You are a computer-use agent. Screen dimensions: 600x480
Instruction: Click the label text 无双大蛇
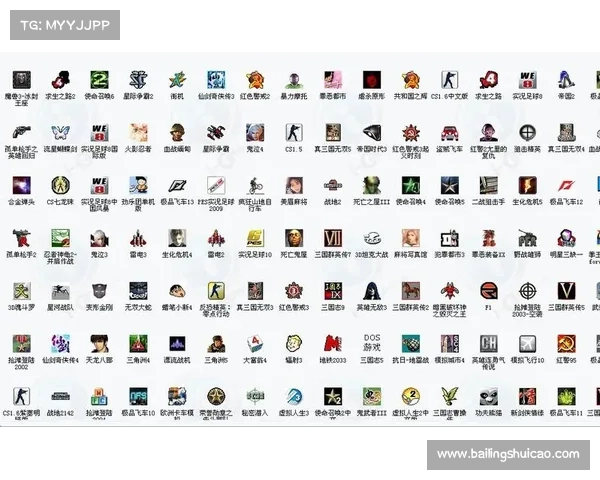[138, 307]
